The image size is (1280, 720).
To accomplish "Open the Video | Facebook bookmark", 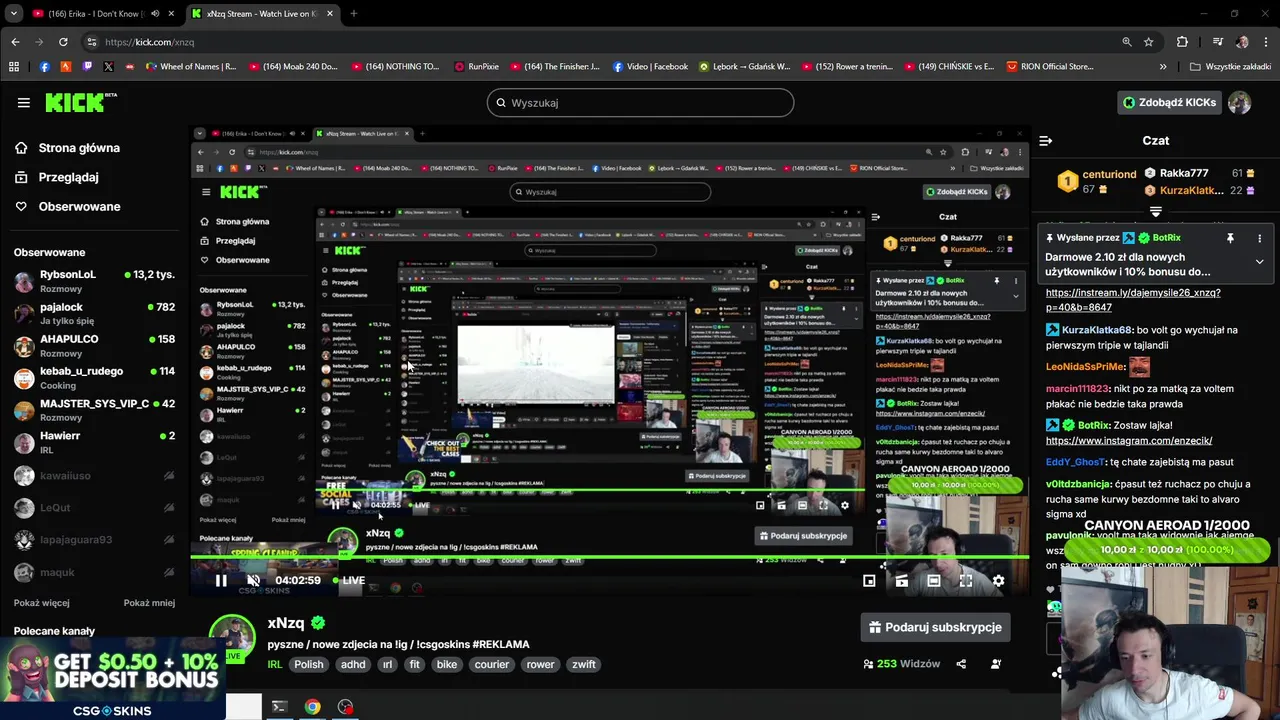I will click(x=650, y=67).
